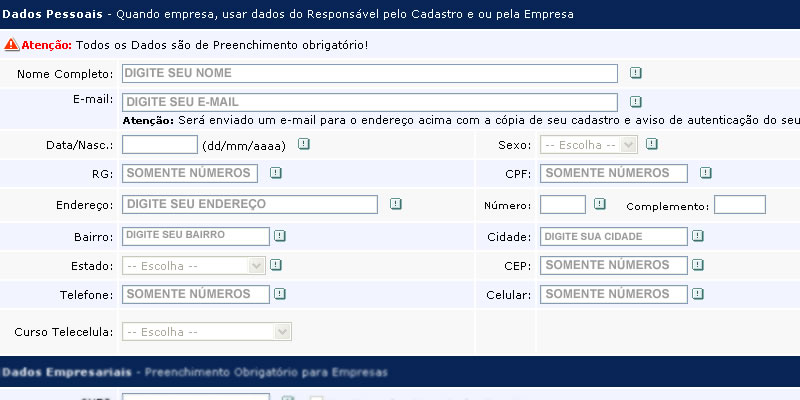Click the info icon beside E-mail field

coord(635,102)
